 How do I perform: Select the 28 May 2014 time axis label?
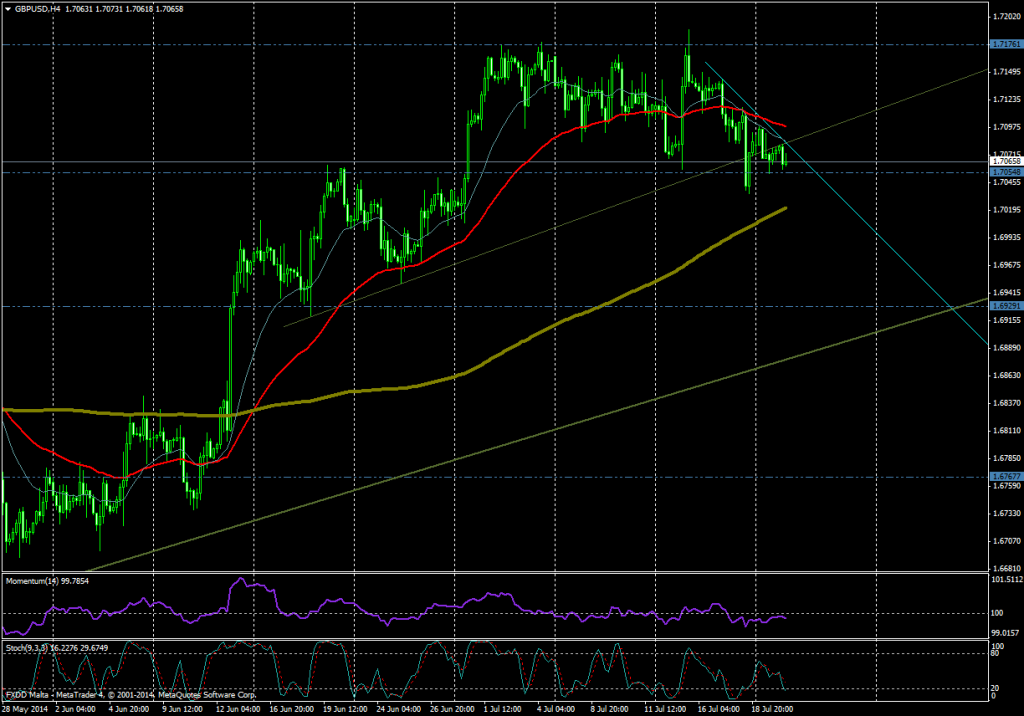26,709
